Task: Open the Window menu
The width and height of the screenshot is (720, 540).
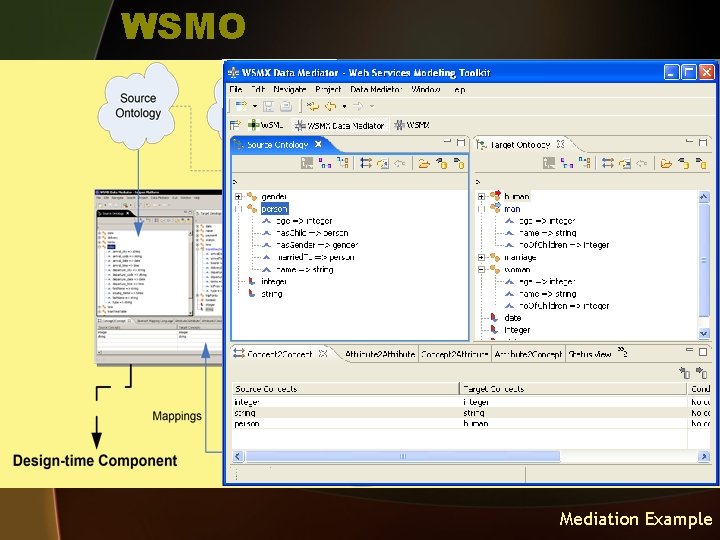Action: click(426, 89)
